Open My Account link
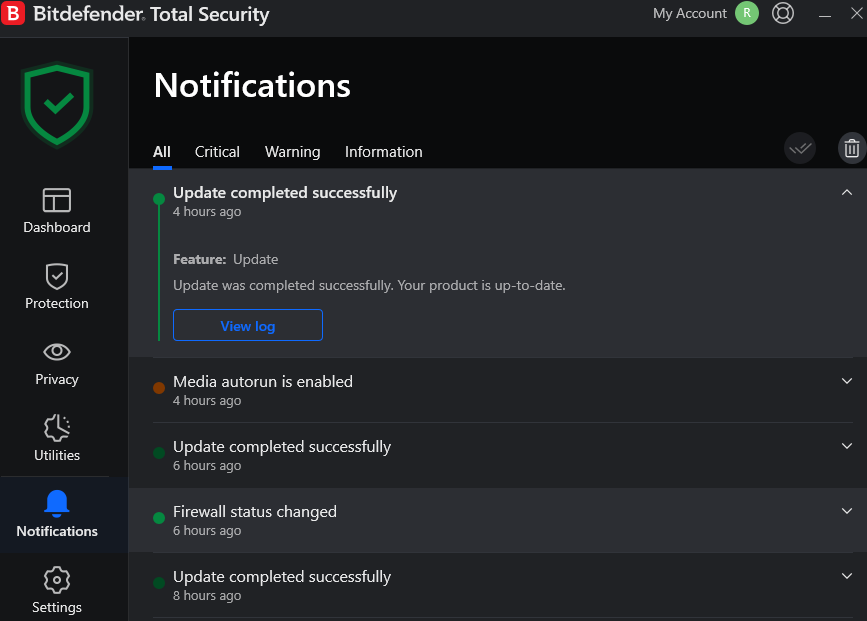Image resolution: width=867 pixels, height=621 pixels. (x=690, y=13)
